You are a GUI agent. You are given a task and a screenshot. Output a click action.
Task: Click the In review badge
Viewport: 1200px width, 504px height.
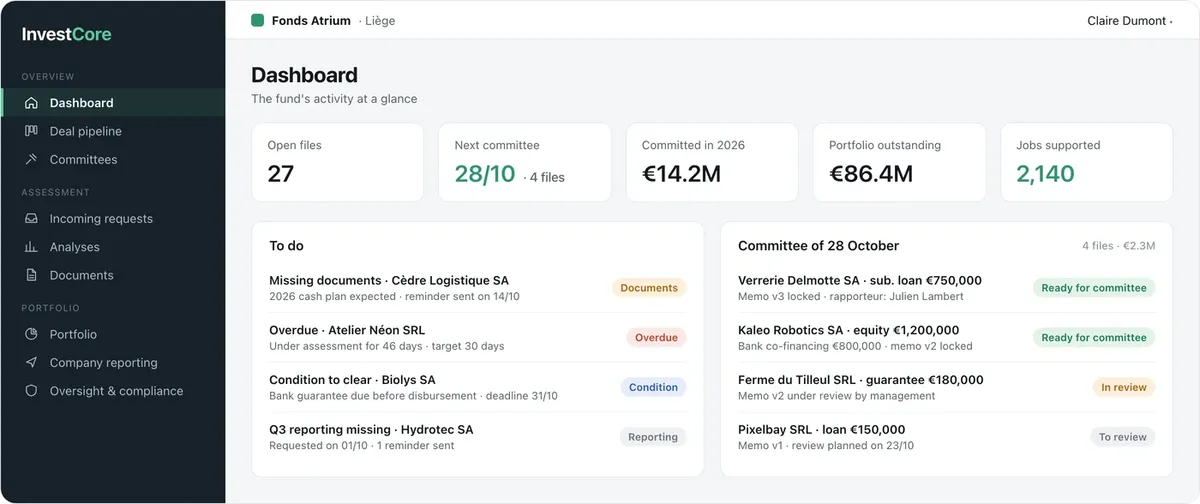[1124, 387]
